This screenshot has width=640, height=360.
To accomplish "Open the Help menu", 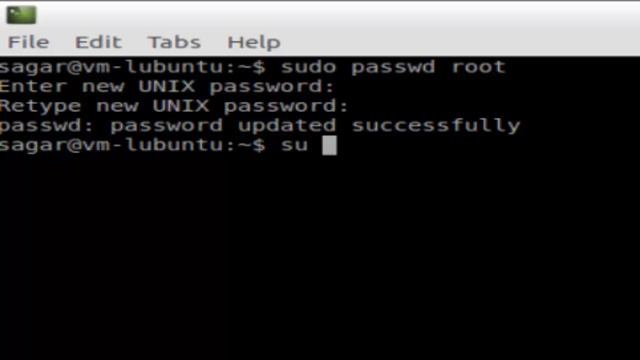I will pos(254,42).
